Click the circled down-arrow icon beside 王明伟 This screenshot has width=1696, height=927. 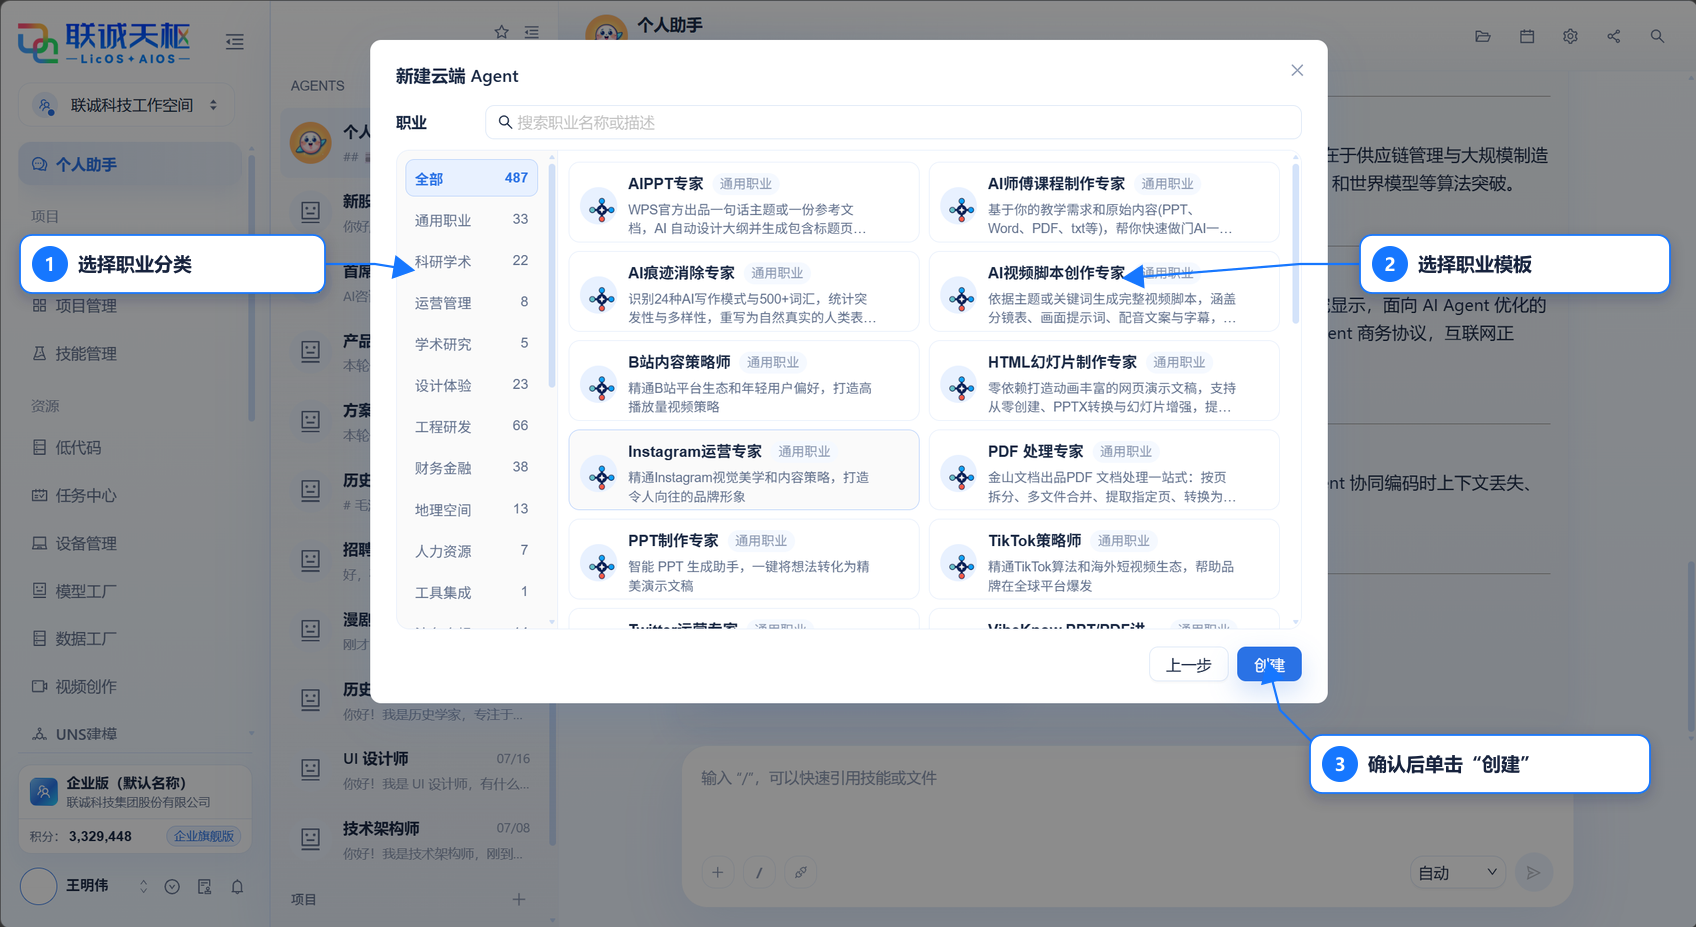(x=172, y=887)
